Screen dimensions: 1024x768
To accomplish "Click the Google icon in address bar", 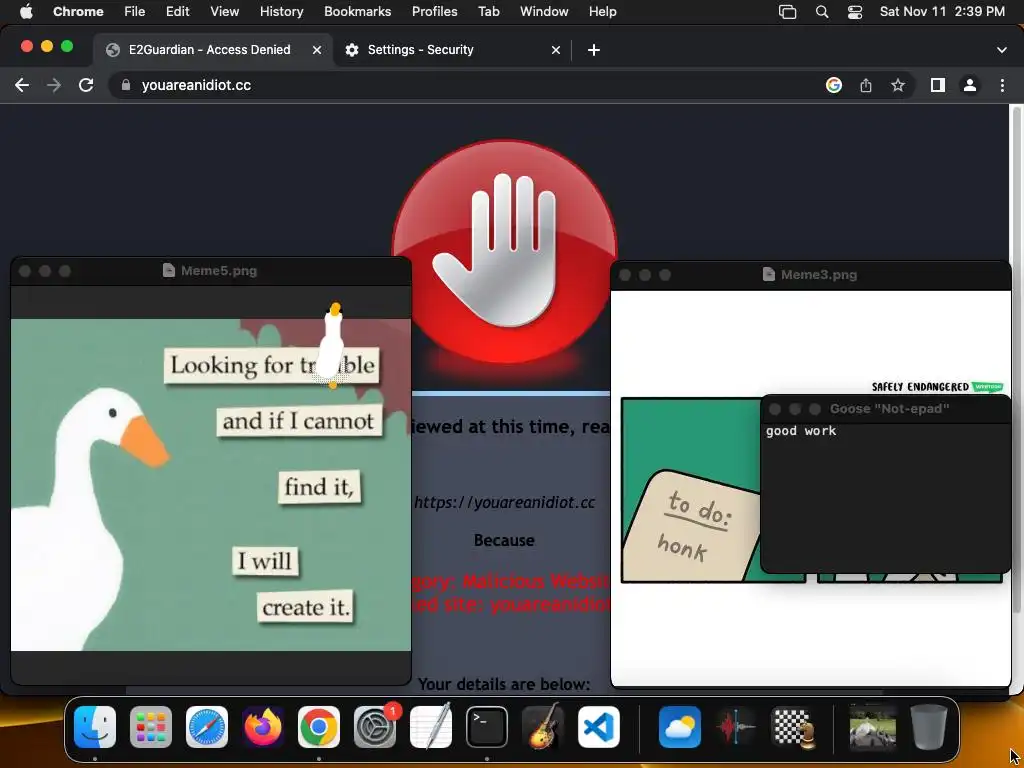I will coord(834,85).
